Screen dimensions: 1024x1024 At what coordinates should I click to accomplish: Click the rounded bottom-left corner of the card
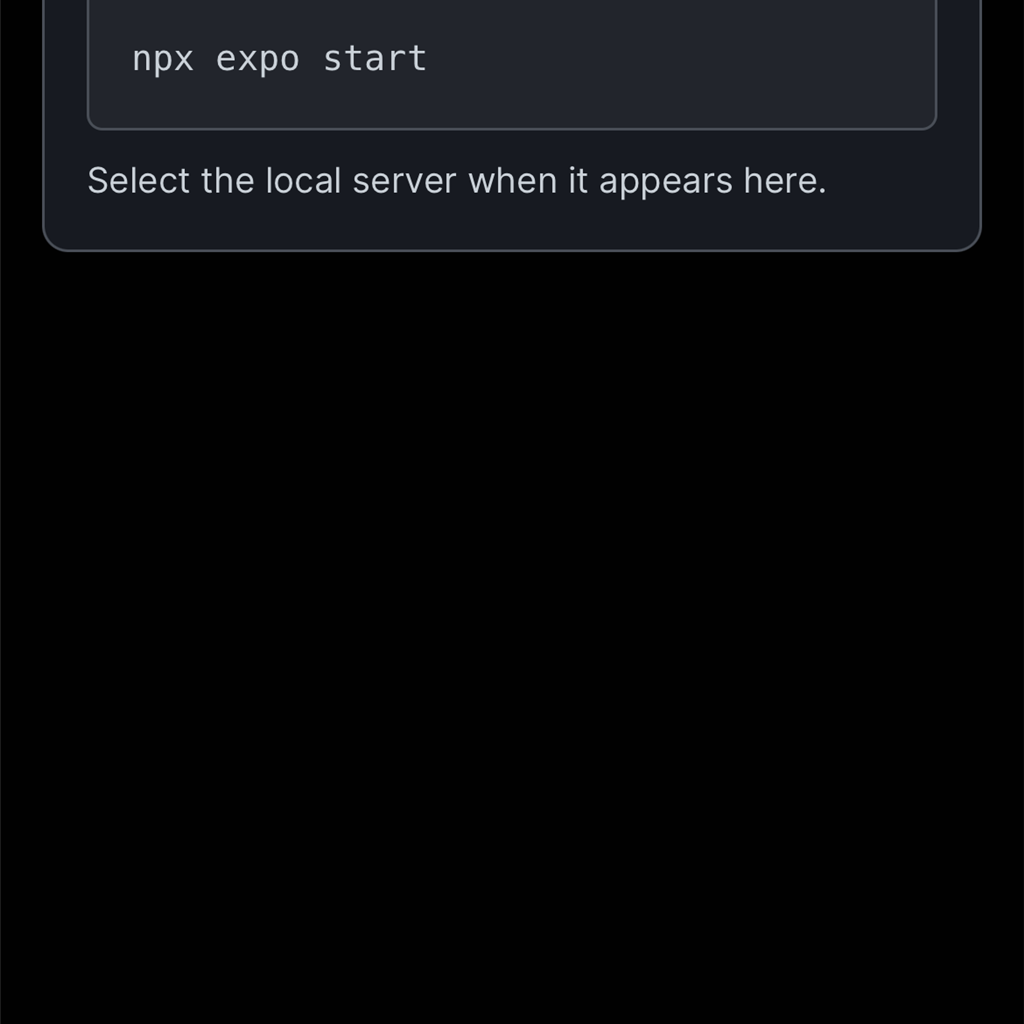coord(54,240)
